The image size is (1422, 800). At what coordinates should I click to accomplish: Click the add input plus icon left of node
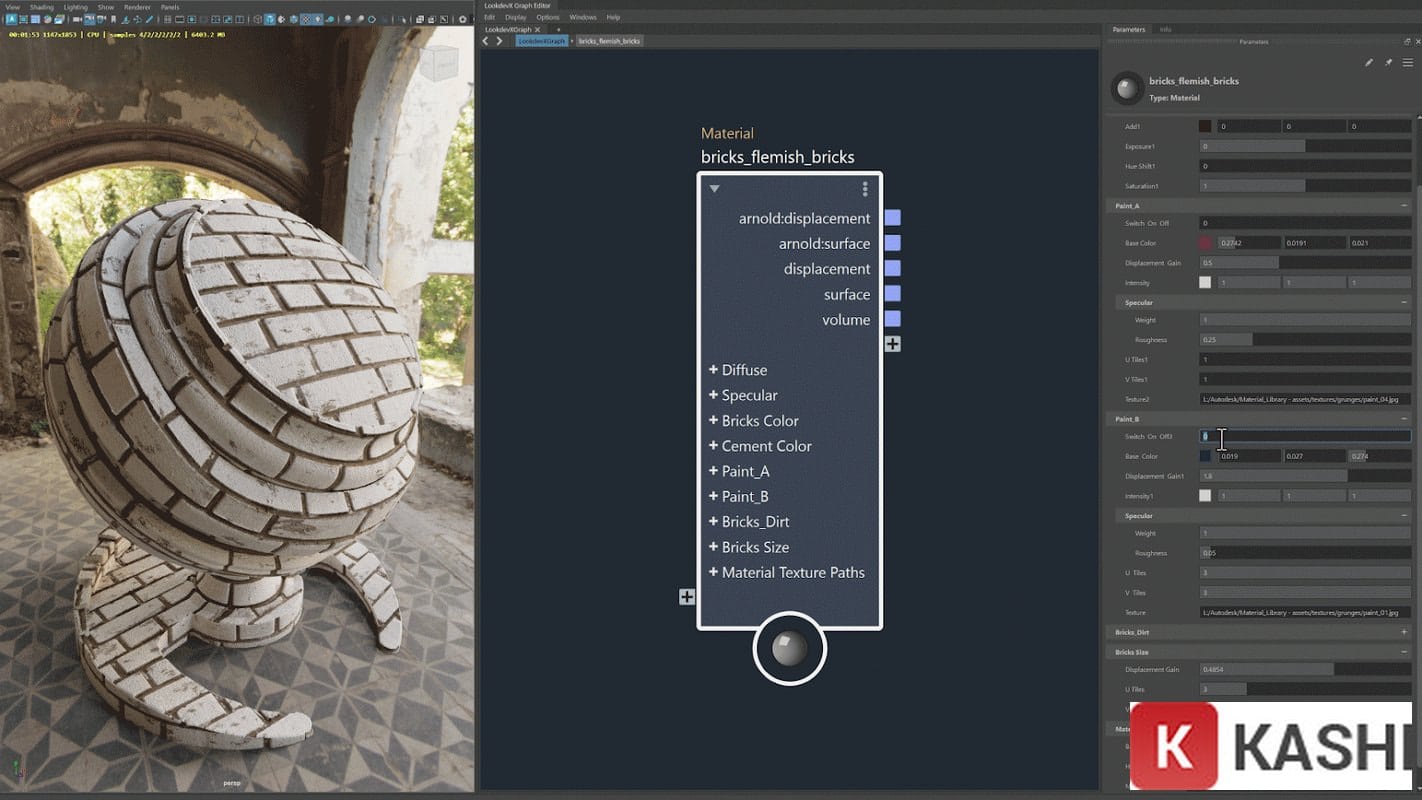pyautogui.click(x=687, y=597)
